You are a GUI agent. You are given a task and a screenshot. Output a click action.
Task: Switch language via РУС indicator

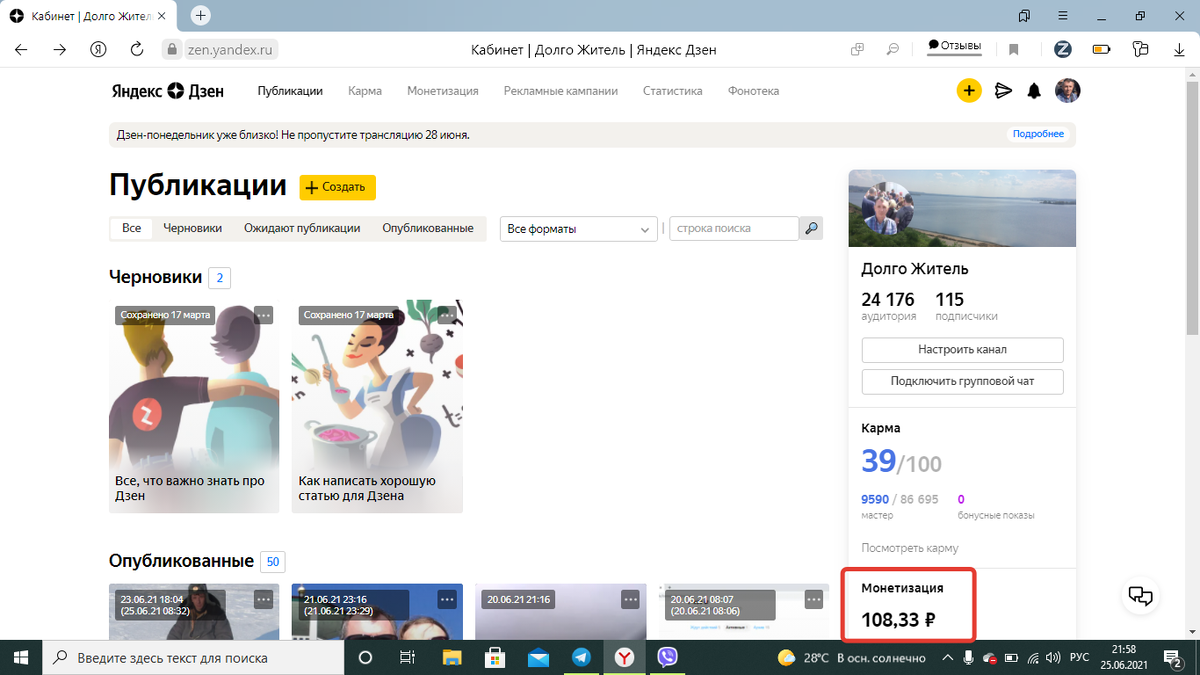tap(1081, 657)
